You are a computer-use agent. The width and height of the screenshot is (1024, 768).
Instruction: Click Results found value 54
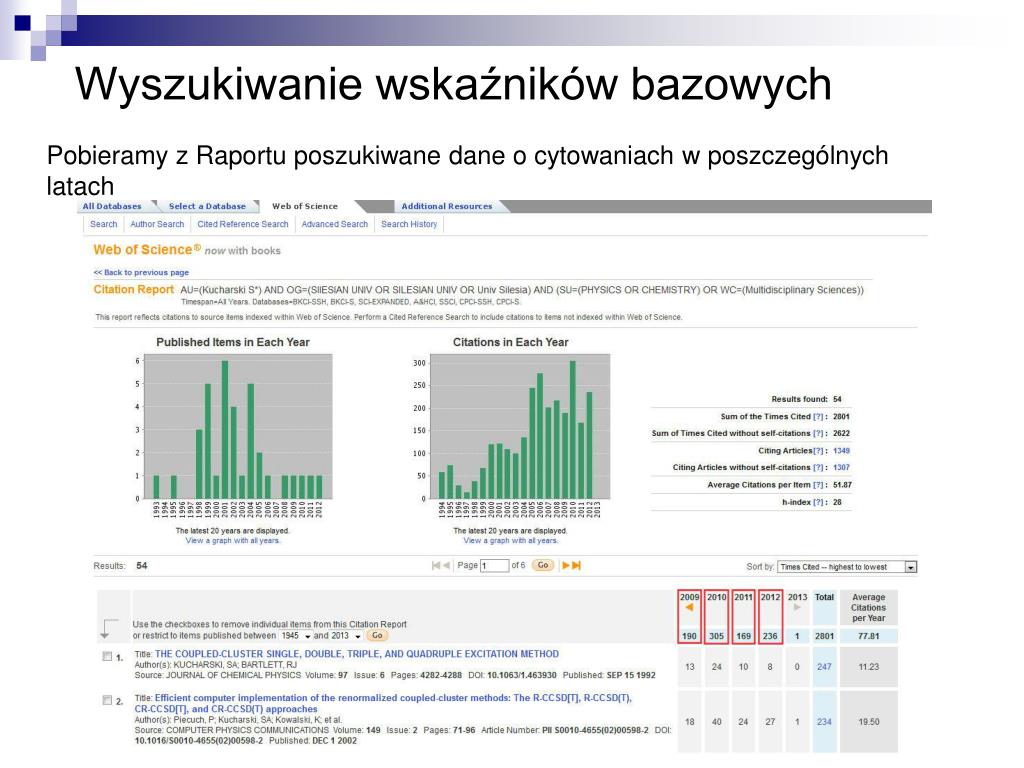click(x=837, y=399)
